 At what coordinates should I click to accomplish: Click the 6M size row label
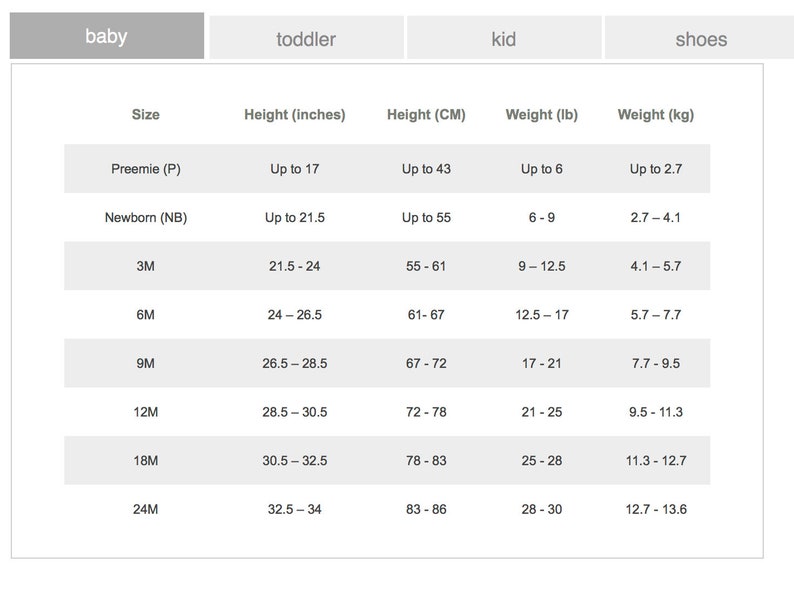(146, 315)
